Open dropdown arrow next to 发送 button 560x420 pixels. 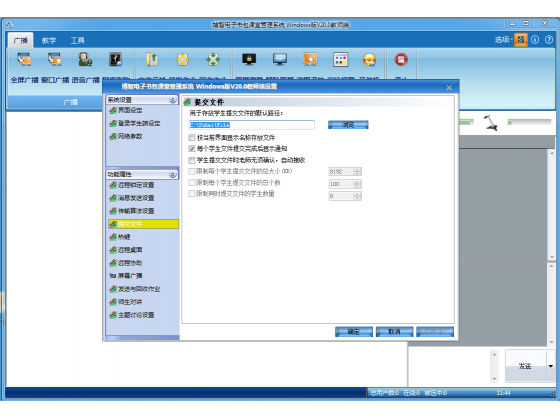(550, 366)
